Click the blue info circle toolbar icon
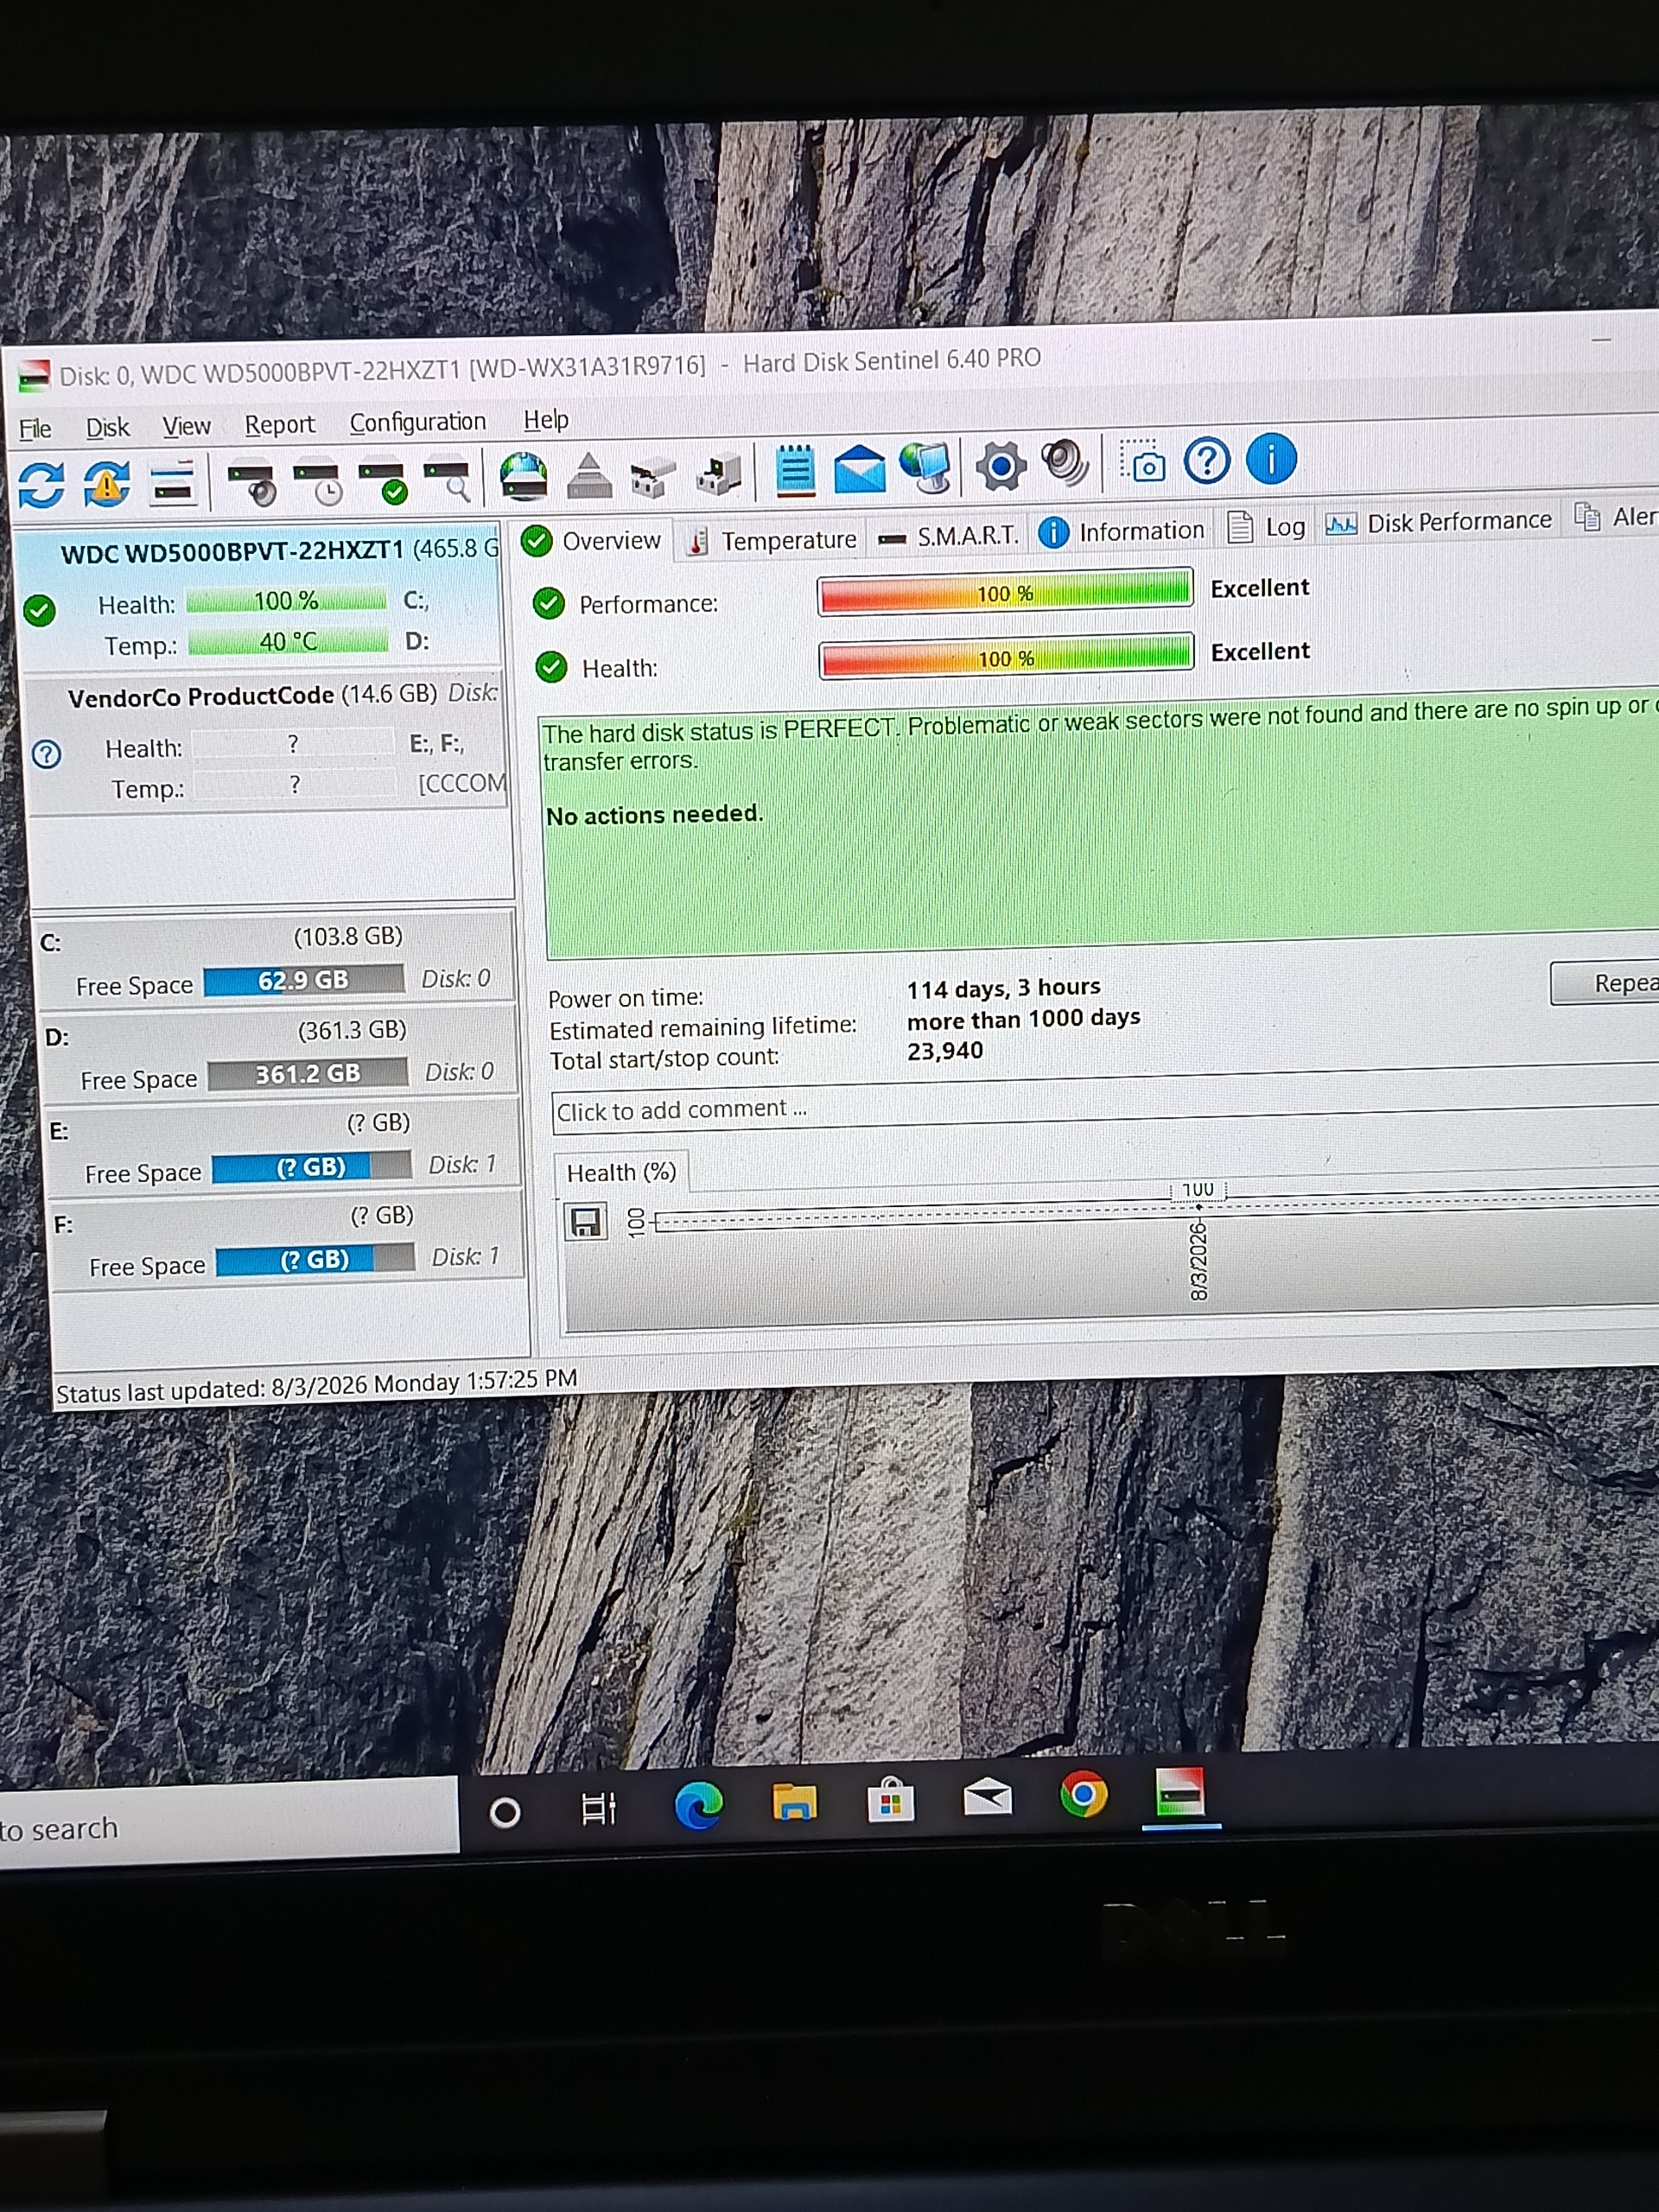The width and height of the screenshot is (1659, 2212). [1271, 459]
